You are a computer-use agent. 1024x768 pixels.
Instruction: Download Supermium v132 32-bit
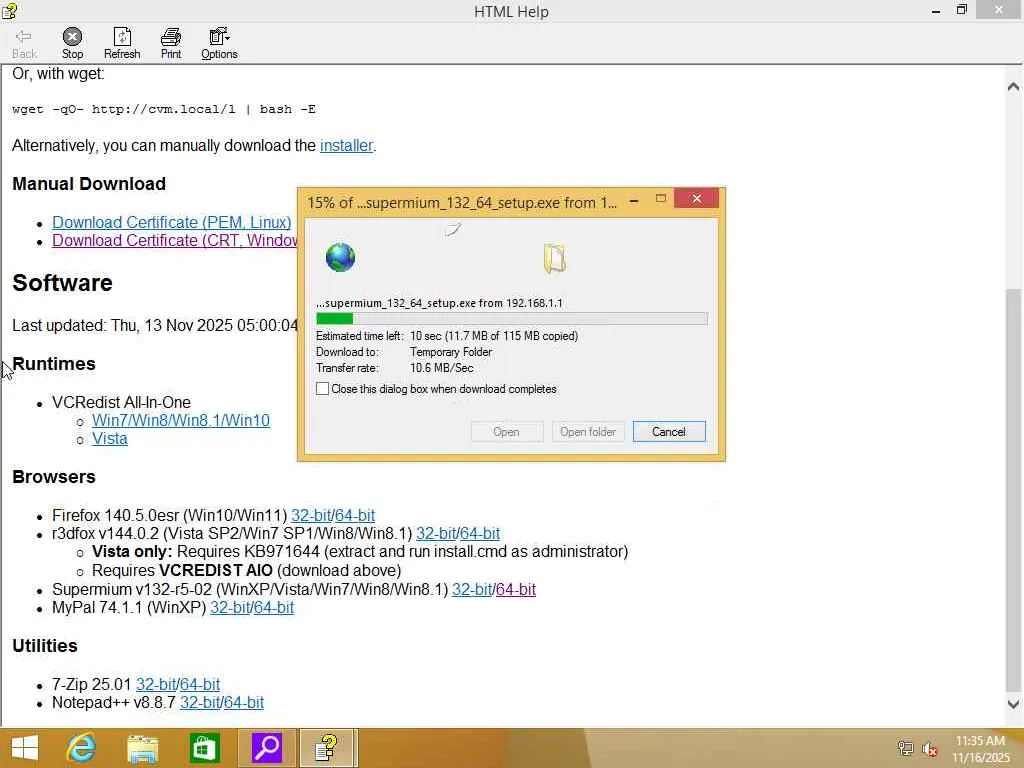pyautogui.click(x=472, y=589)
